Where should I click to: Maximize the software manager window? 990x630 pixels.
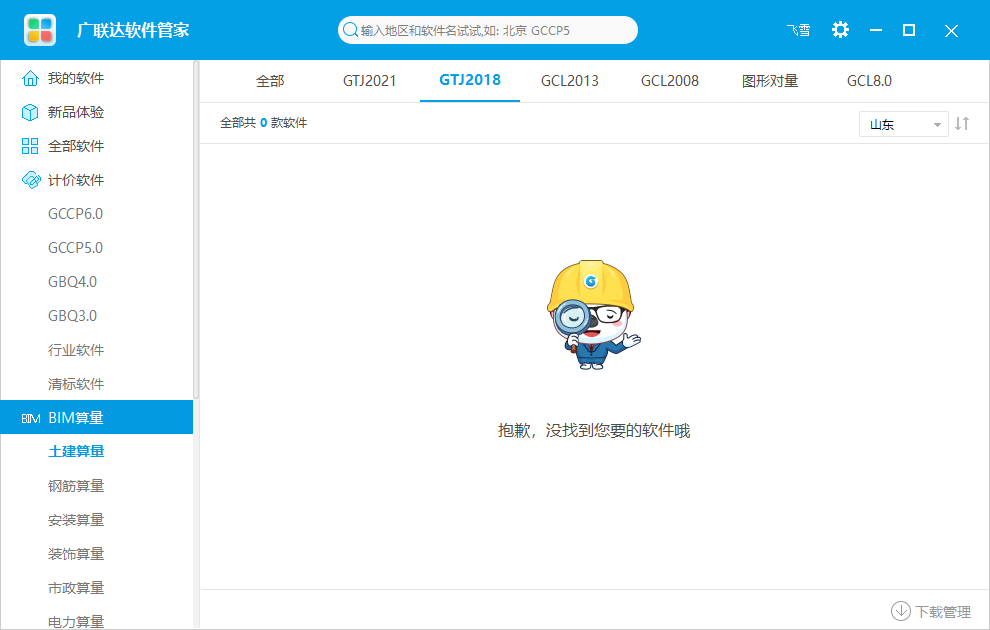click(909, 30)
